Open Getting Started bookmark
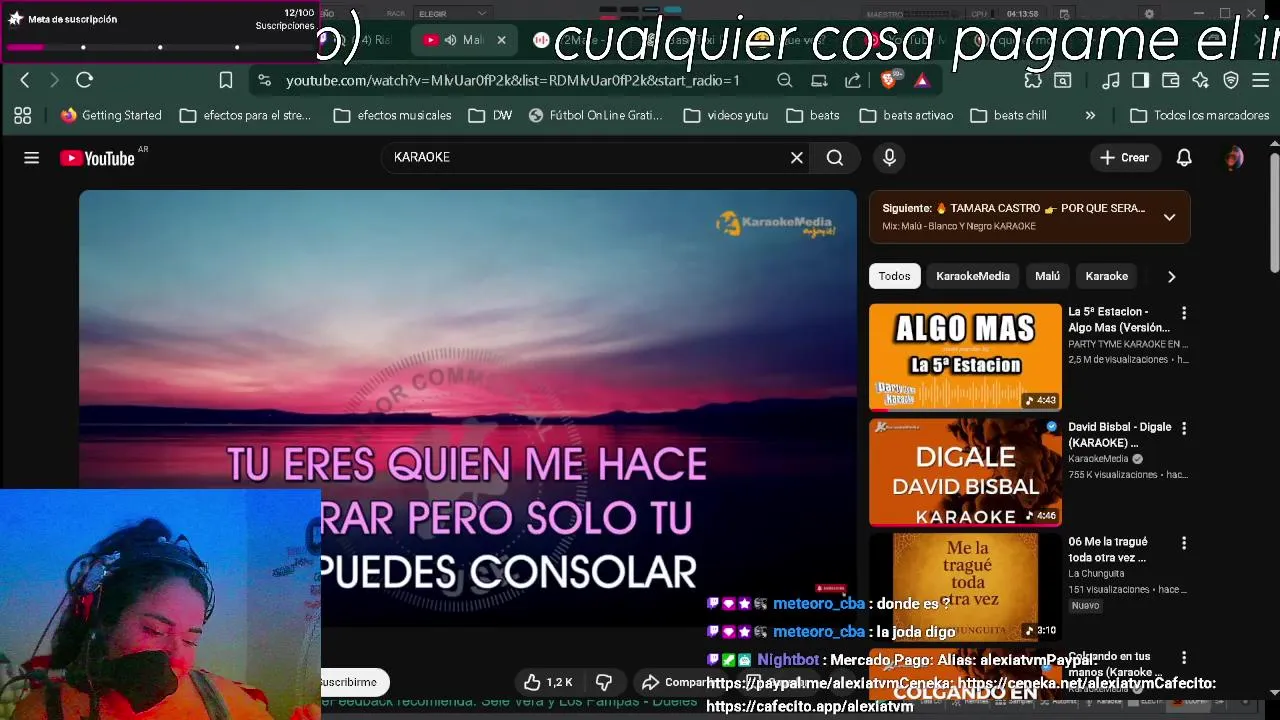Screen dimensions: 1280x720 coord(111,115)
